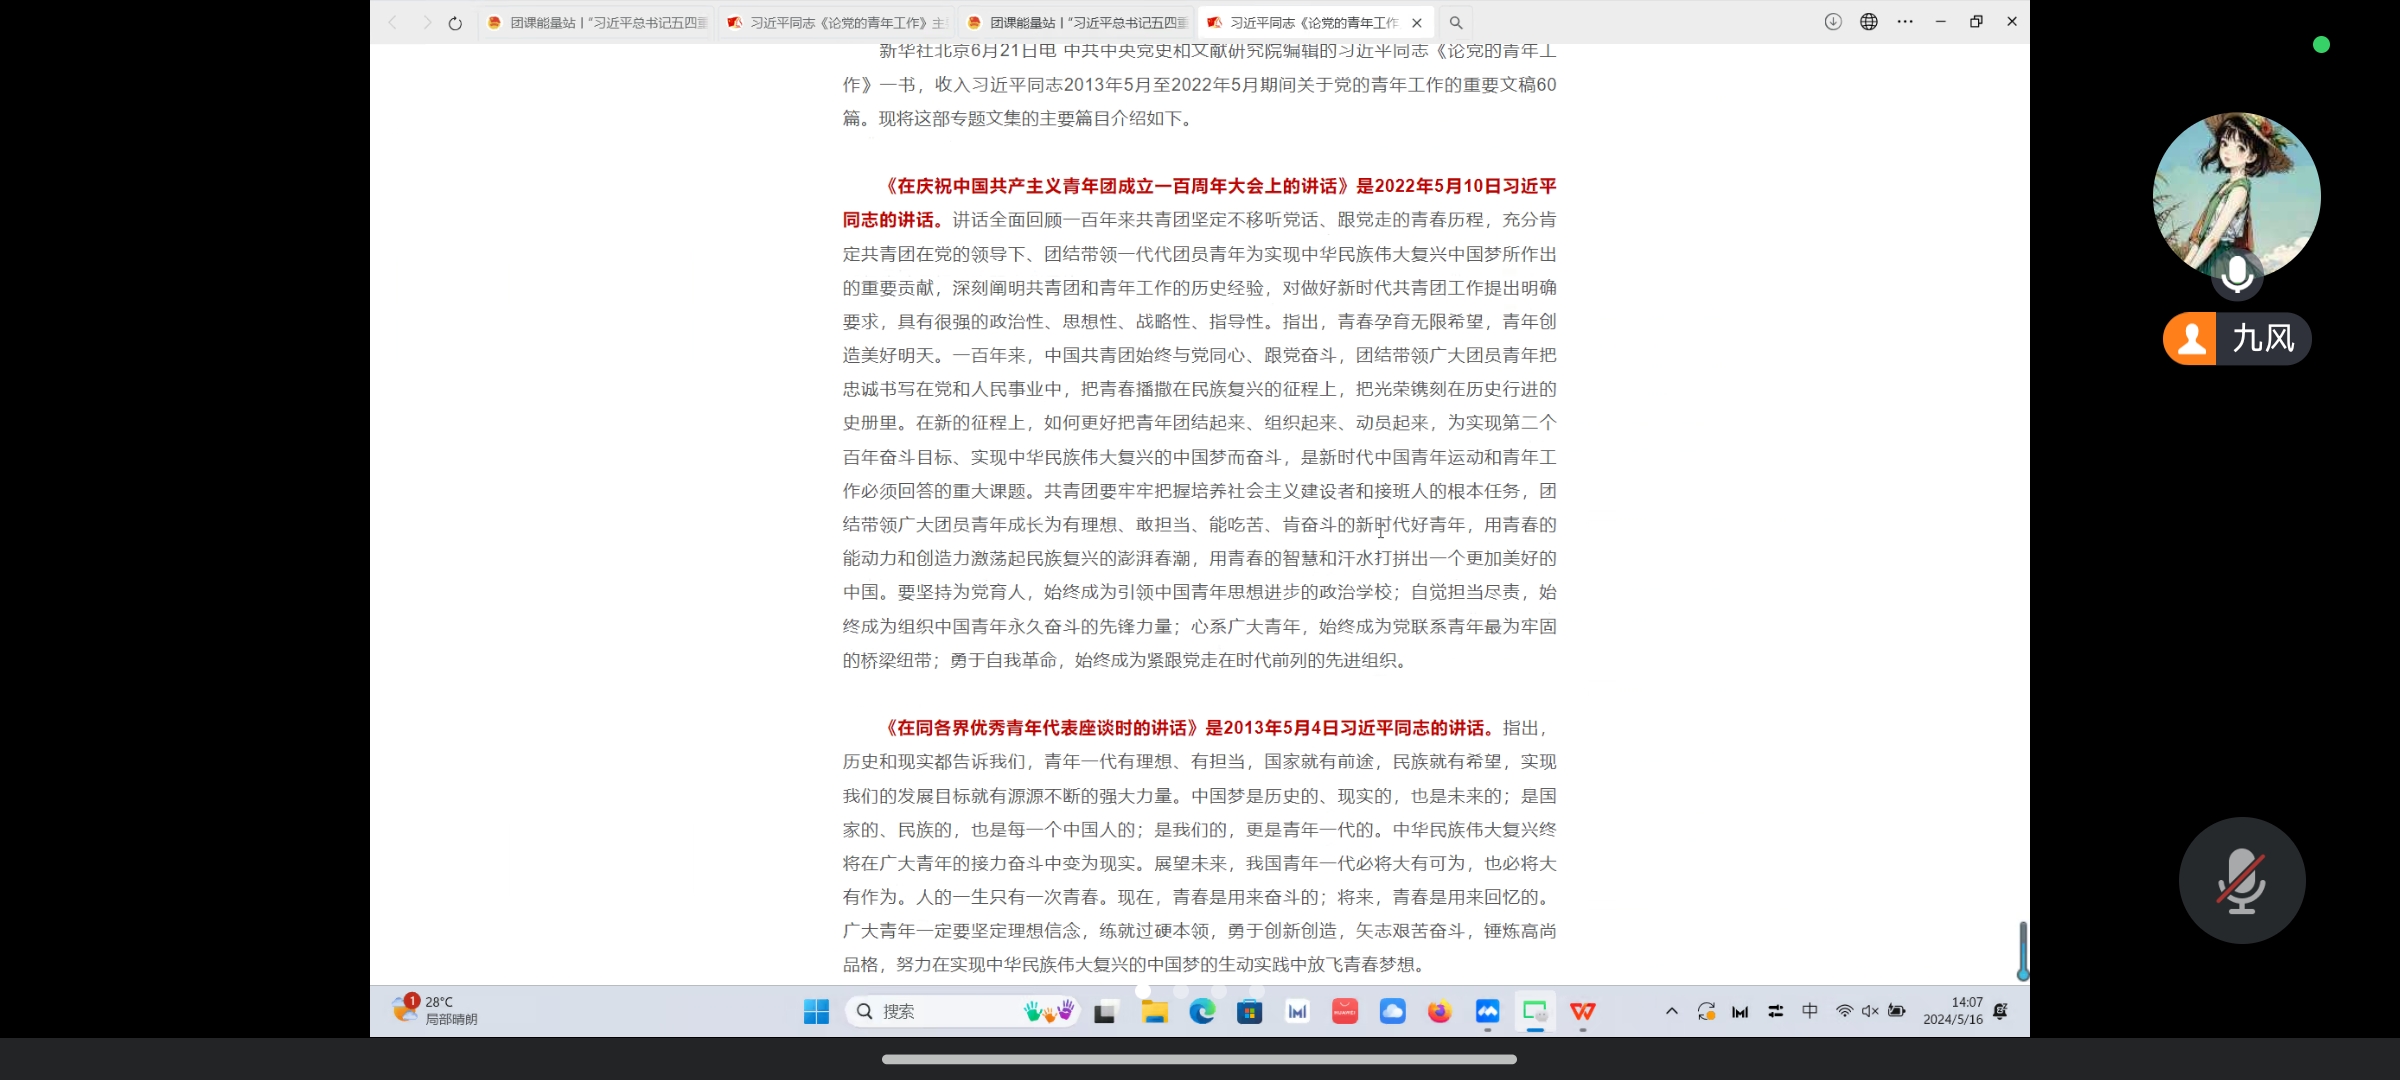Open the clock showing 14:07 2024/5/16
Image resolution: width=2400 pixels, height=1080 pixels.
[1953, 1011]
